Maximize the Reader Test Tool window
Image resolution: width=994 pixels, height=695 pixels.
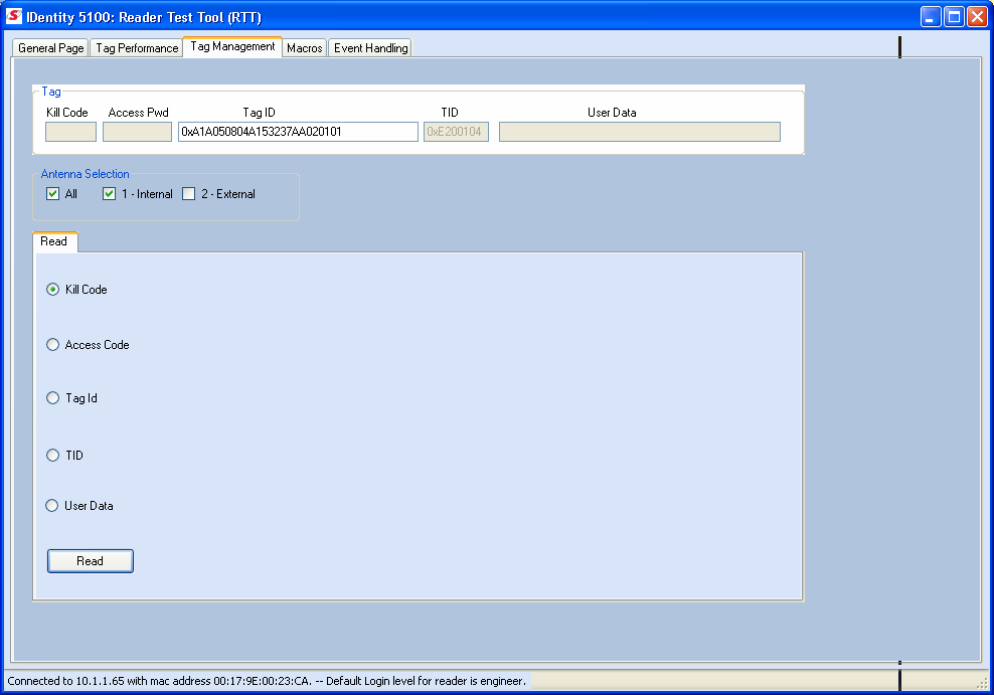953,16
